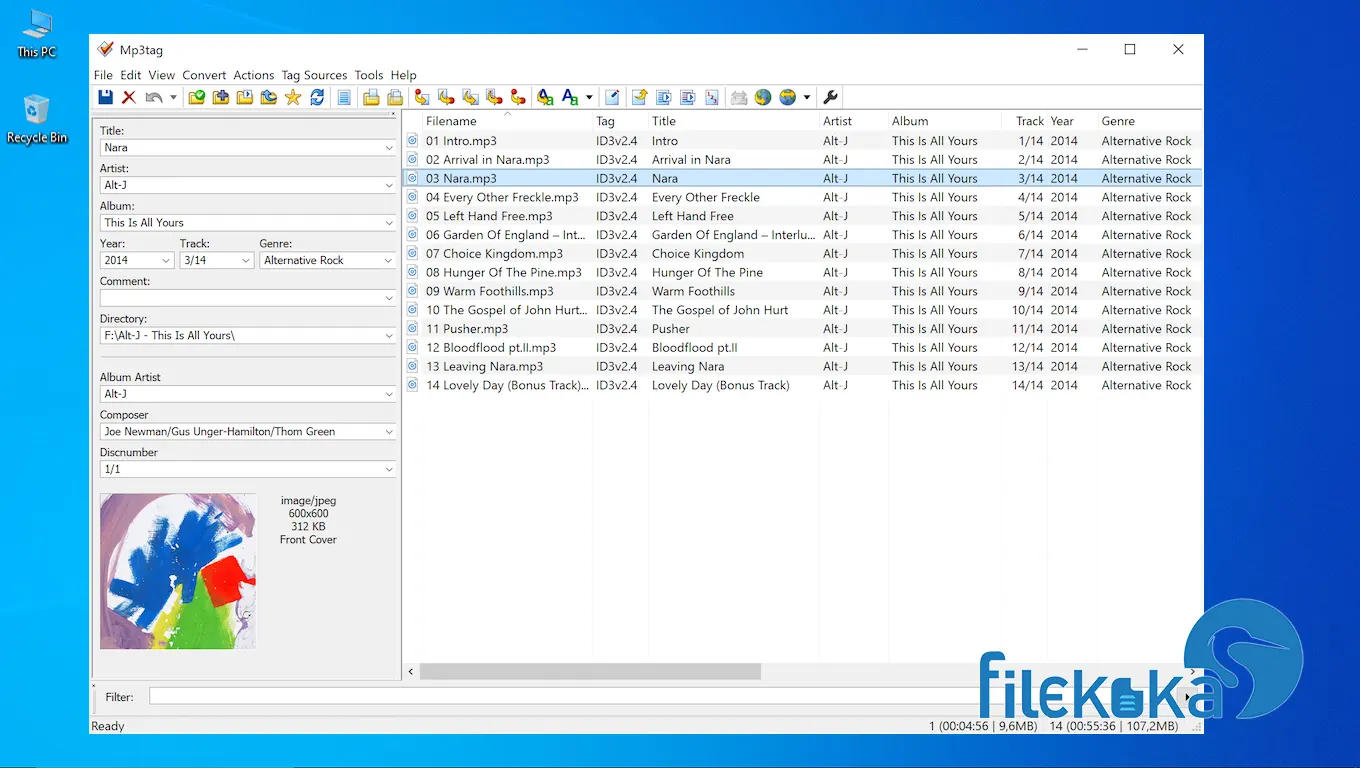1360x768 pixels.
Task: Export tags with the export arrow icon
Action: [x=639, y=97]
